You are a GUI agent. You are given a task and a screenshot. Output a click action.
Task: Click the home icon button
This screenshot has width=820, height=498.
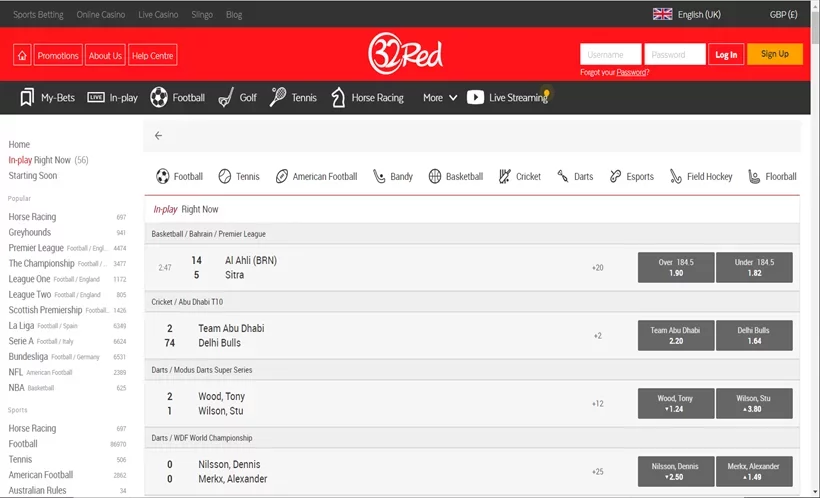(22, 55)
